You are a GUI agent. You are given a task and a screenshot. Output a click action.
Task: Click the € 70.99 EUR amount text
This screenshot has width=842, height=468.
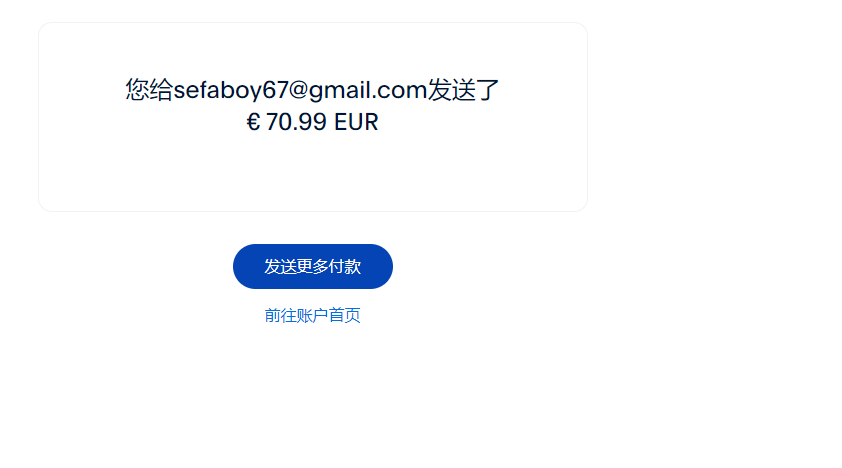click(313, 122)
